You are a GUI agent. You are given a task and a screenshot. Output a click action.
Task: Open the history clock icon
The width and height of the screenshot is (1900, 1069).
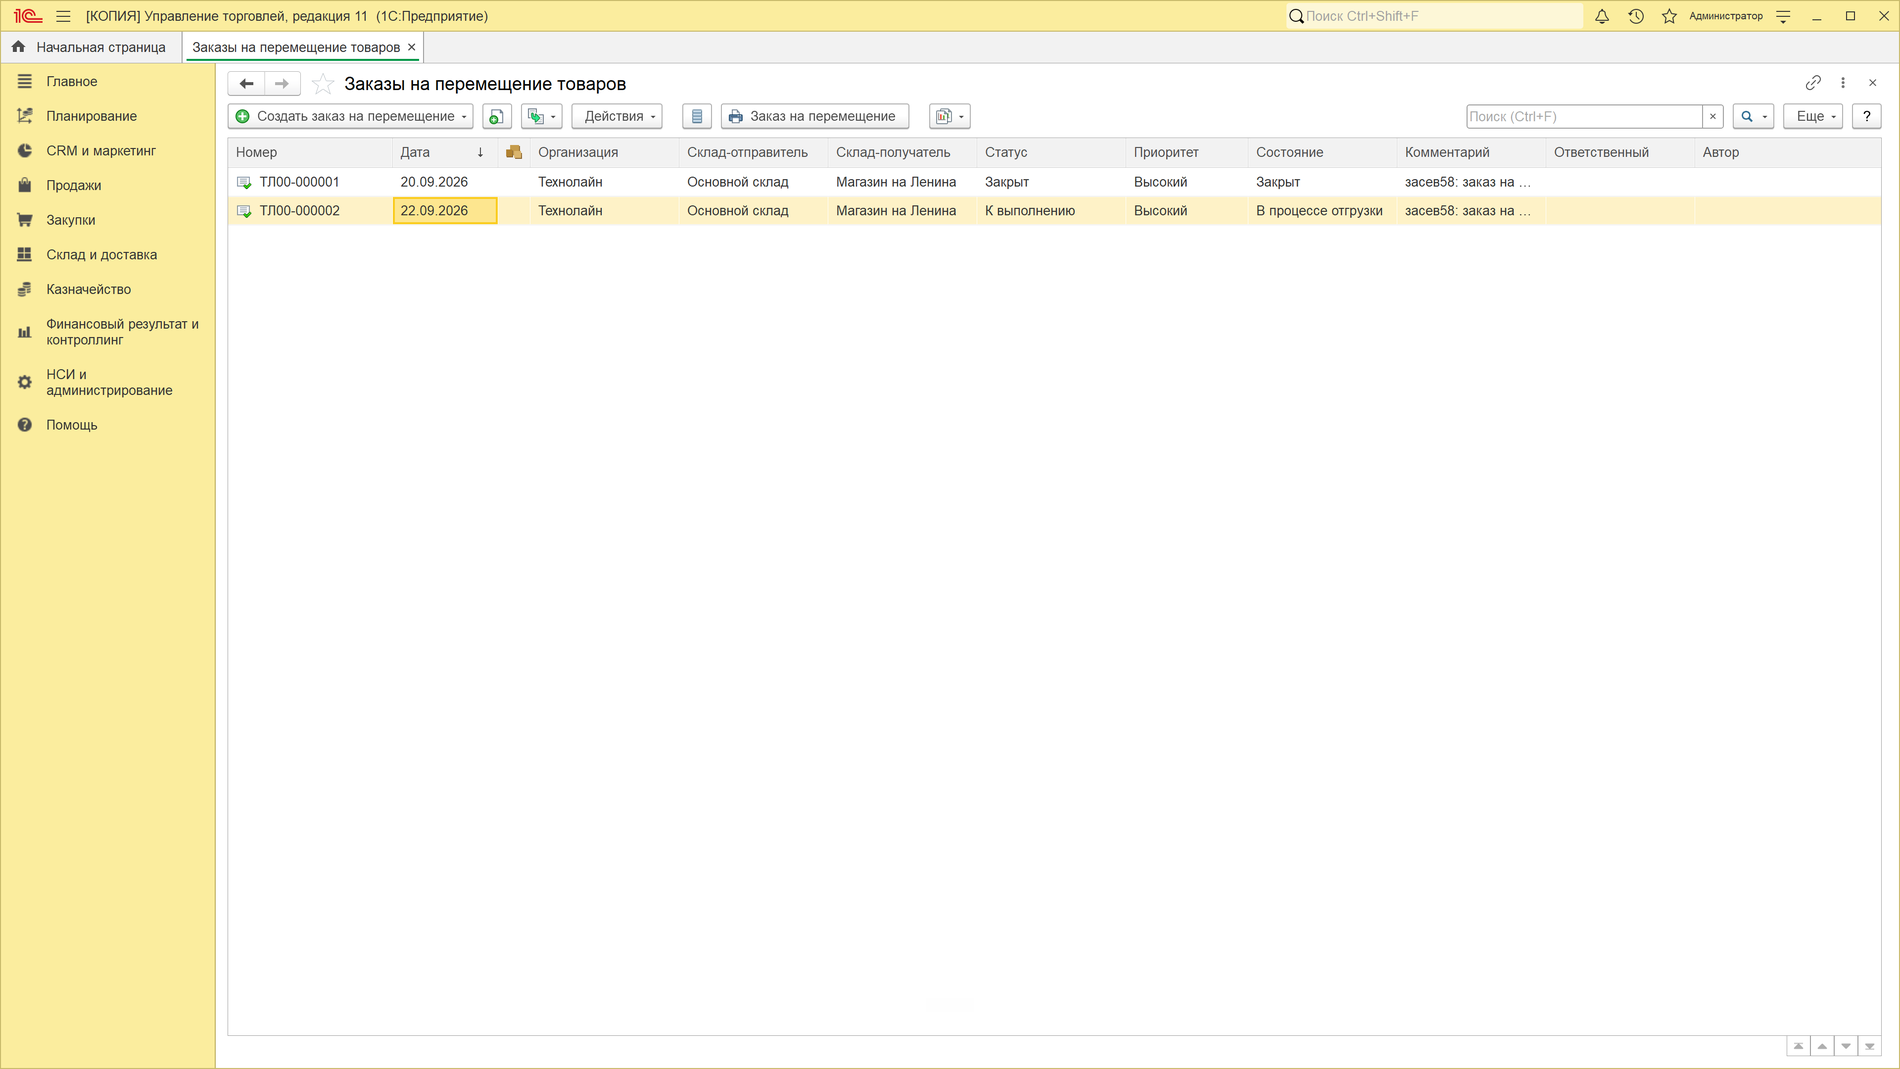click(1636, 16)
